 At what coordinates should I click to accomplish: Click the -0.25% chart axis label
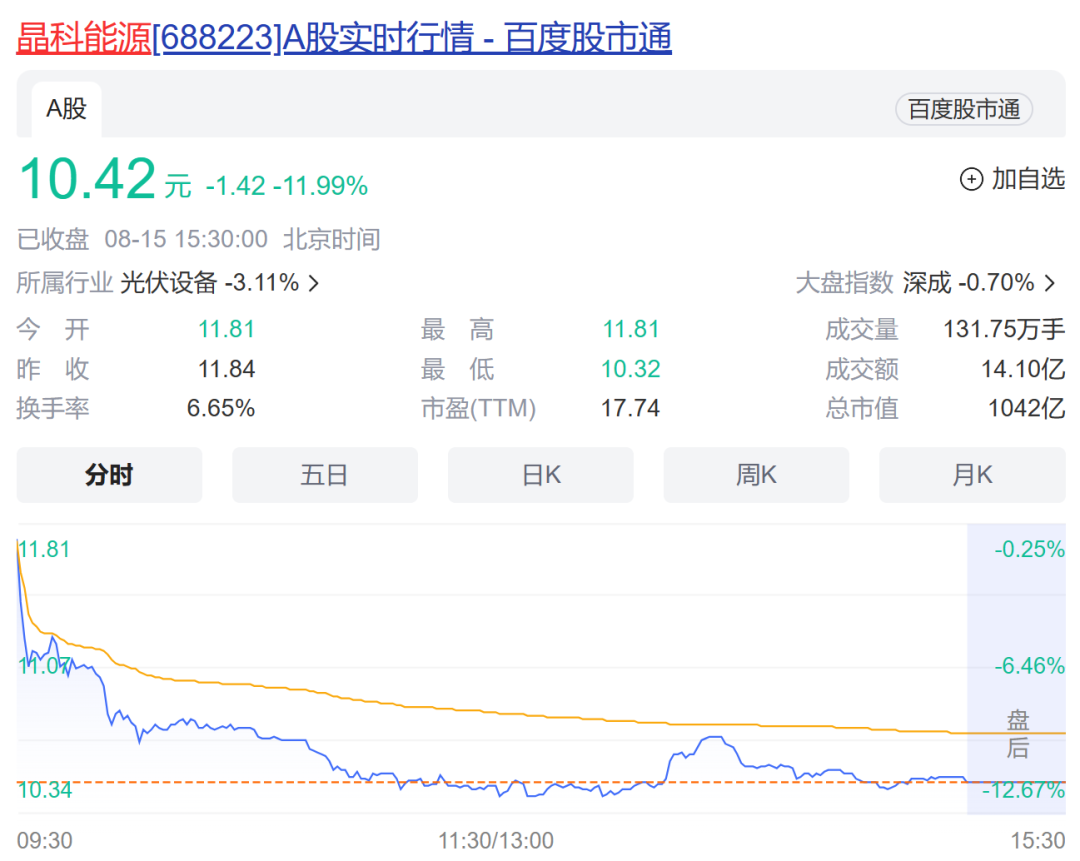[1030, 550]
